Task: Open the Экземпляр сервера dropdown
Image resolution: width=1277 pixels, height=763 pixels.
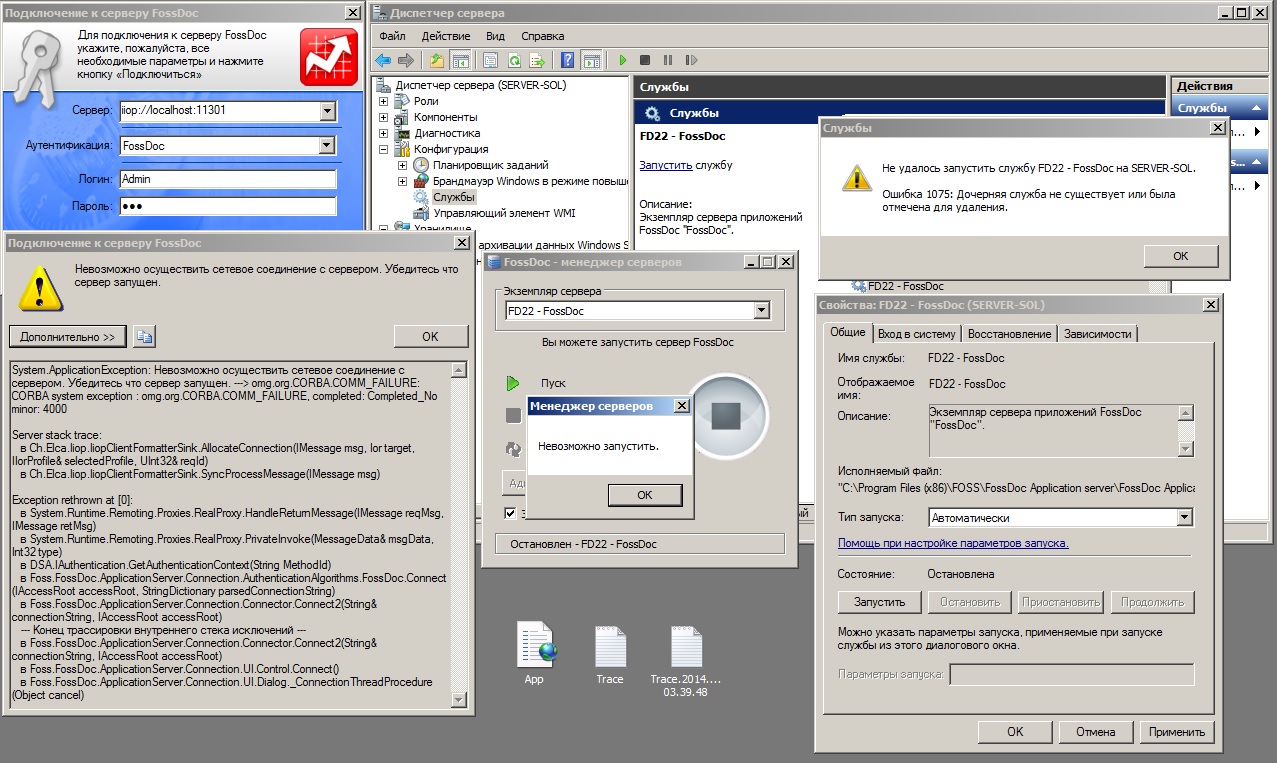Action: pyautogui.click(x=762, y=311)
